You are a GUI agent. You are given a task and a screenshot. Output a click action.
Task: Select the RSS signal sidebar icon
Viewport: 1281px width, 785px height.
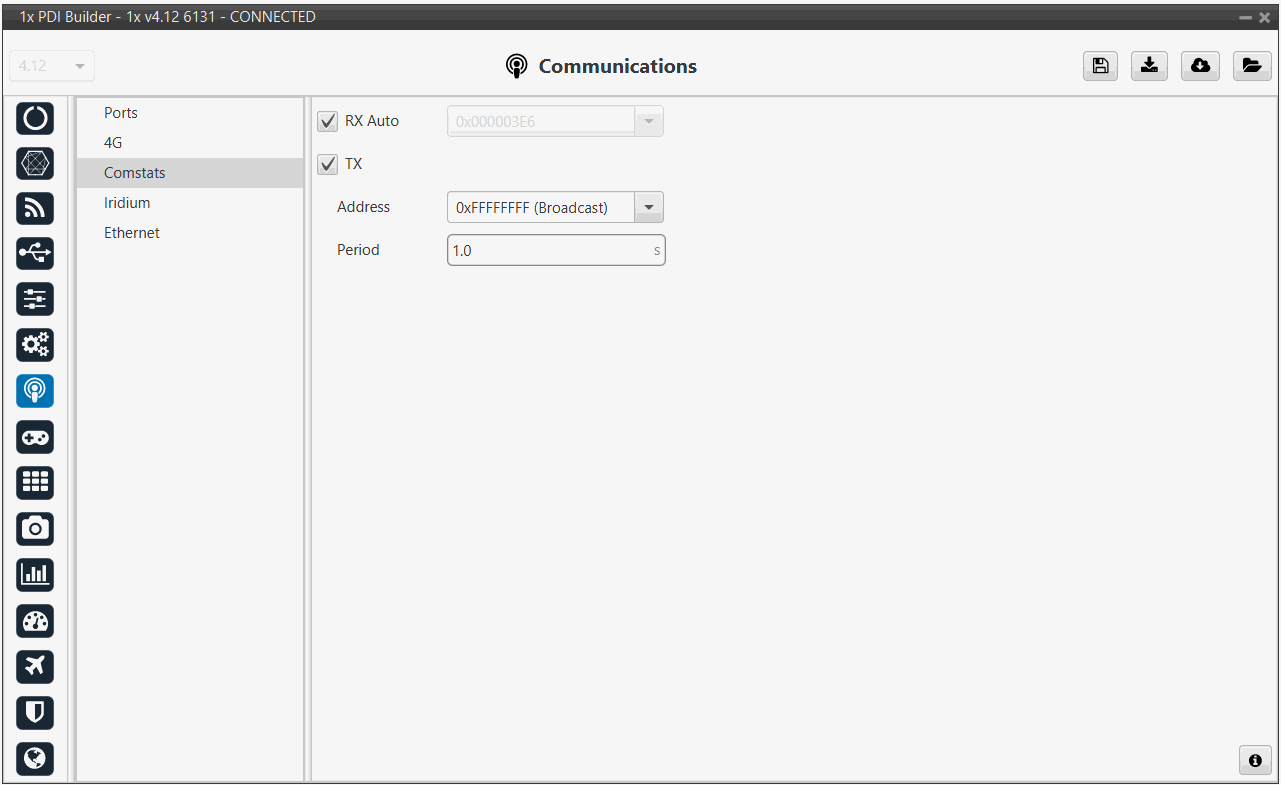[x=35, y=208]
